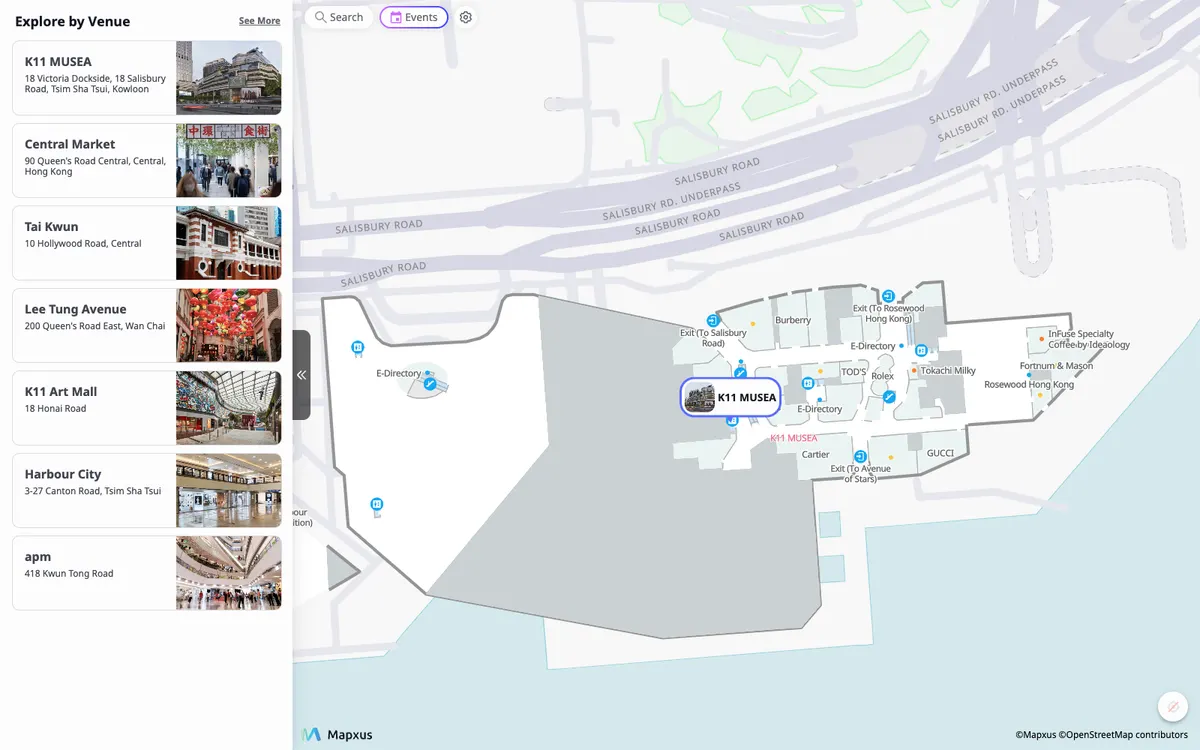Click elevator icon above west block E-Directory

357,348
